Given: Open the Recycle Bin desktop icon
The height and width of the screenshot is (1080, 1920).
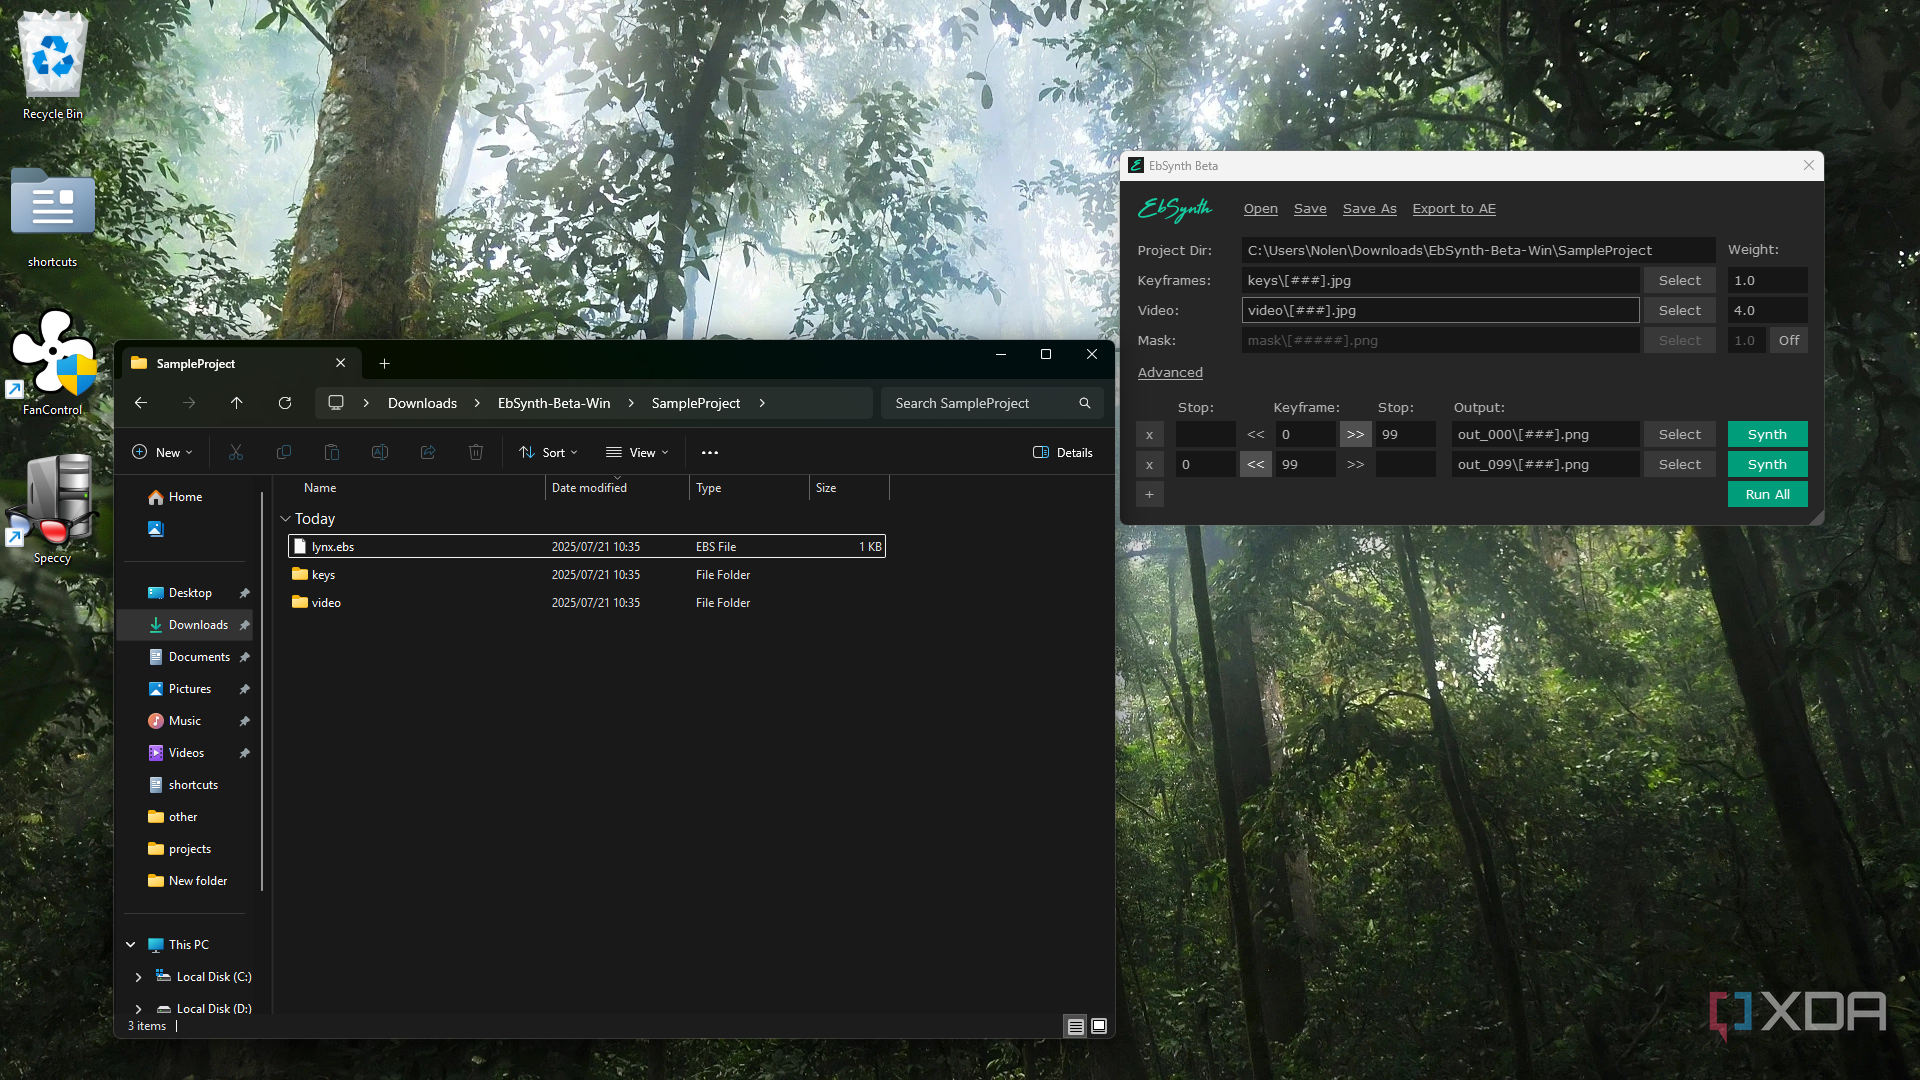Looking at the screenshot, I should click(x=53, y=66).
